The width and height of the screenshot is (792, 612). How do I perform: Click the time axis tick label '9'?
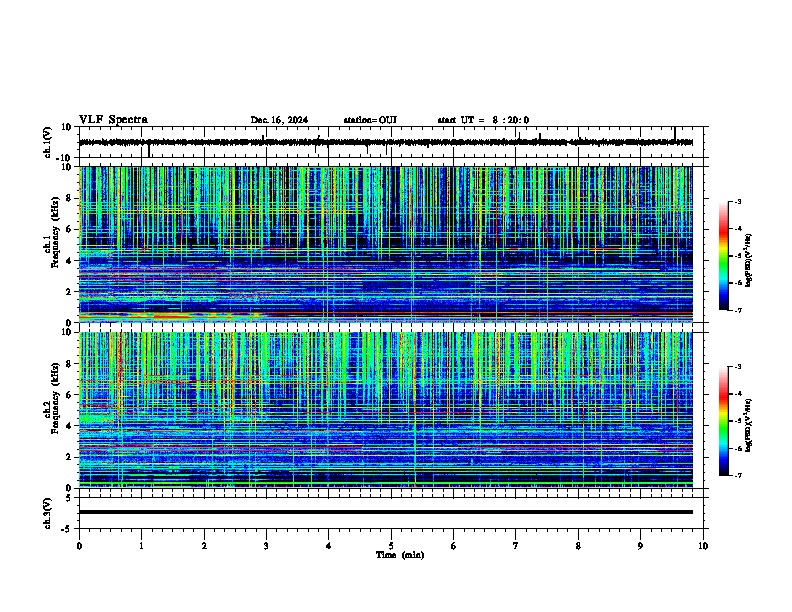pyautogui.click(x=640, y=546)
